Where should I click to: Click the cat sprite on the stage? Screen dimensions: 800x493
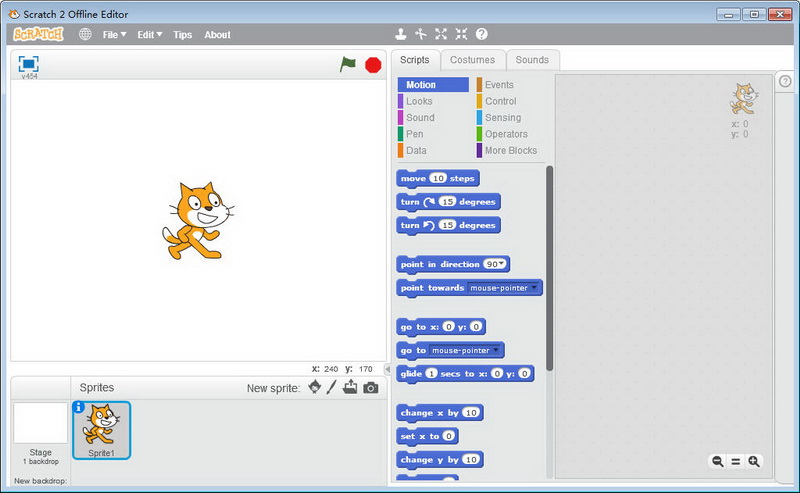tap(198, 220)
